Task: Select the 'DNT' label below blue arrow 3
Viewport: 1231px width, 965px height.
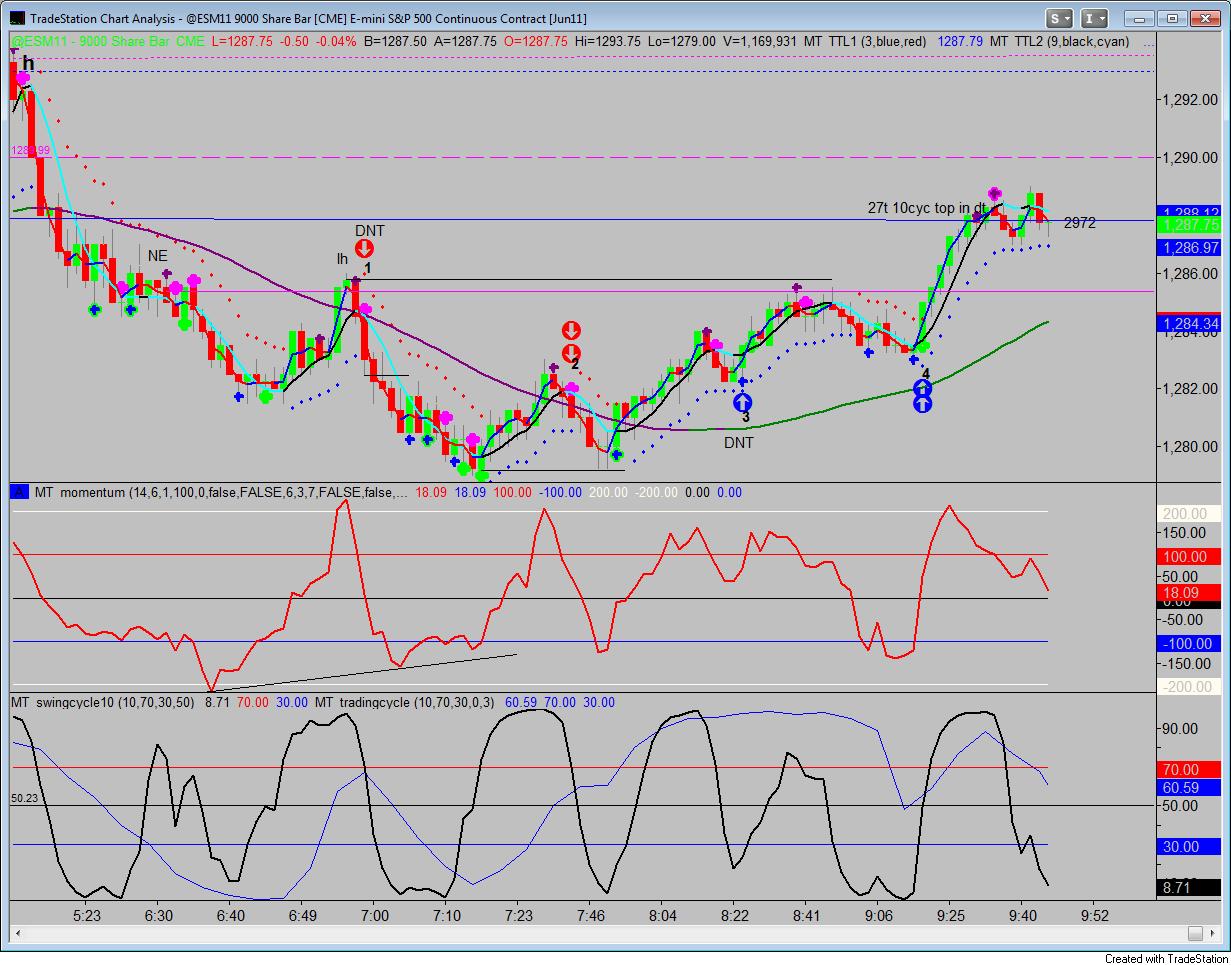Action: [x=739, y=443]
